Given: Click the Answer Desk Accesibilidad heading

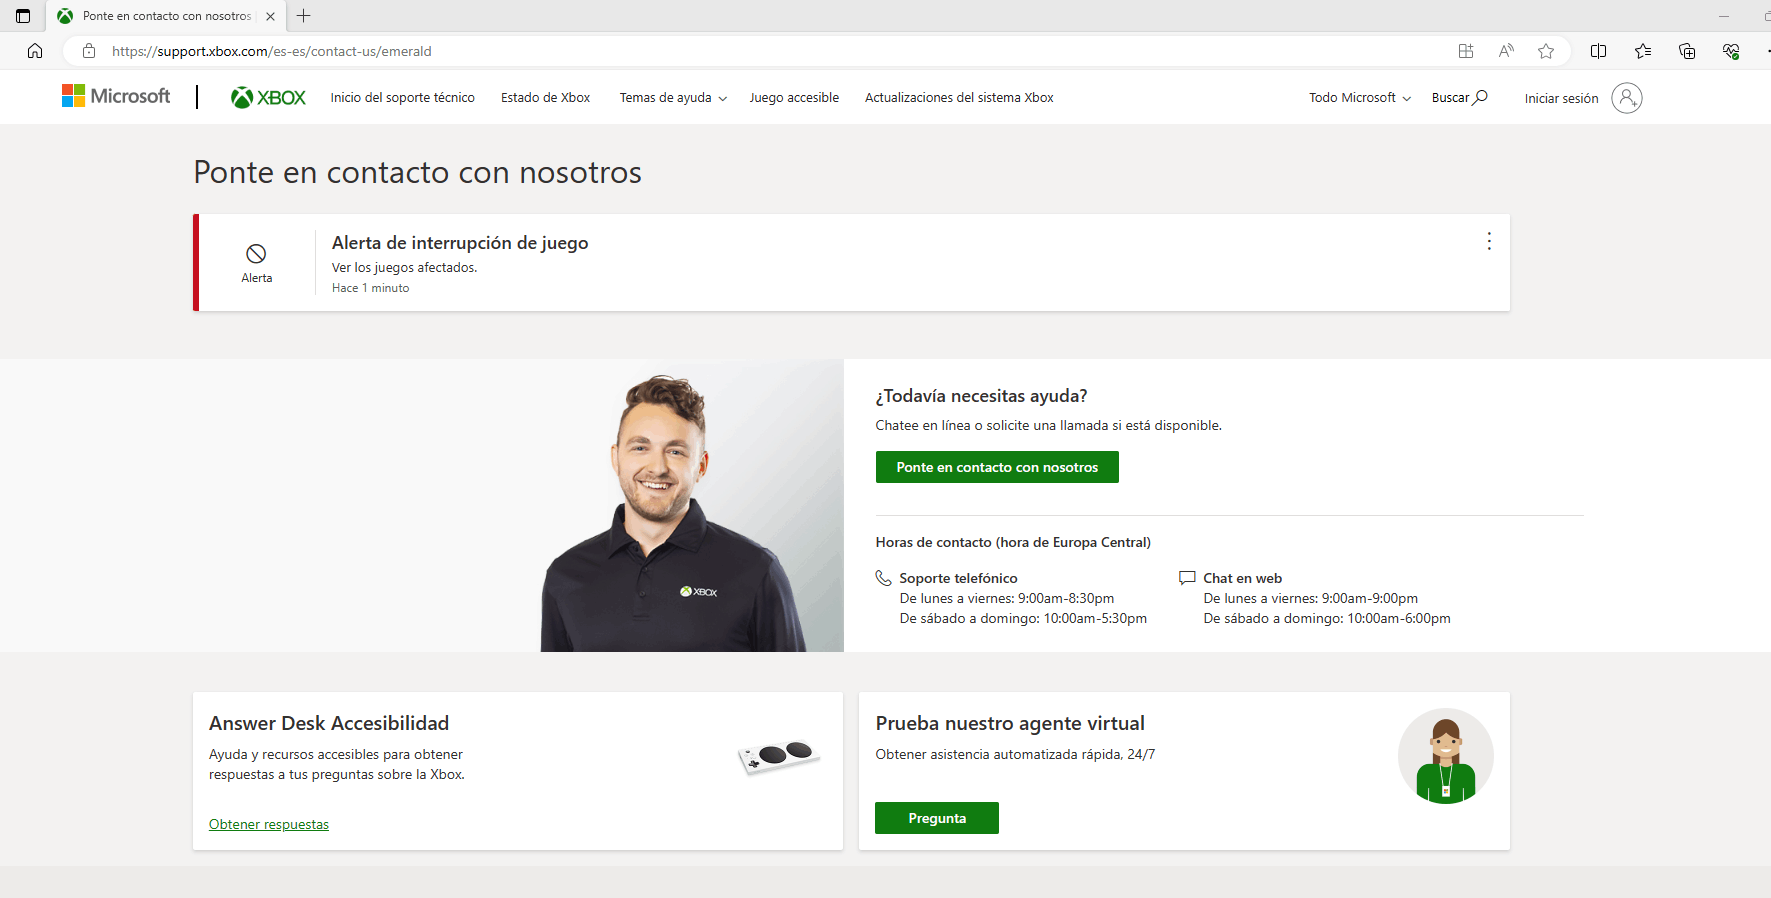Looking at the screenshot, I should pos(329,723).
